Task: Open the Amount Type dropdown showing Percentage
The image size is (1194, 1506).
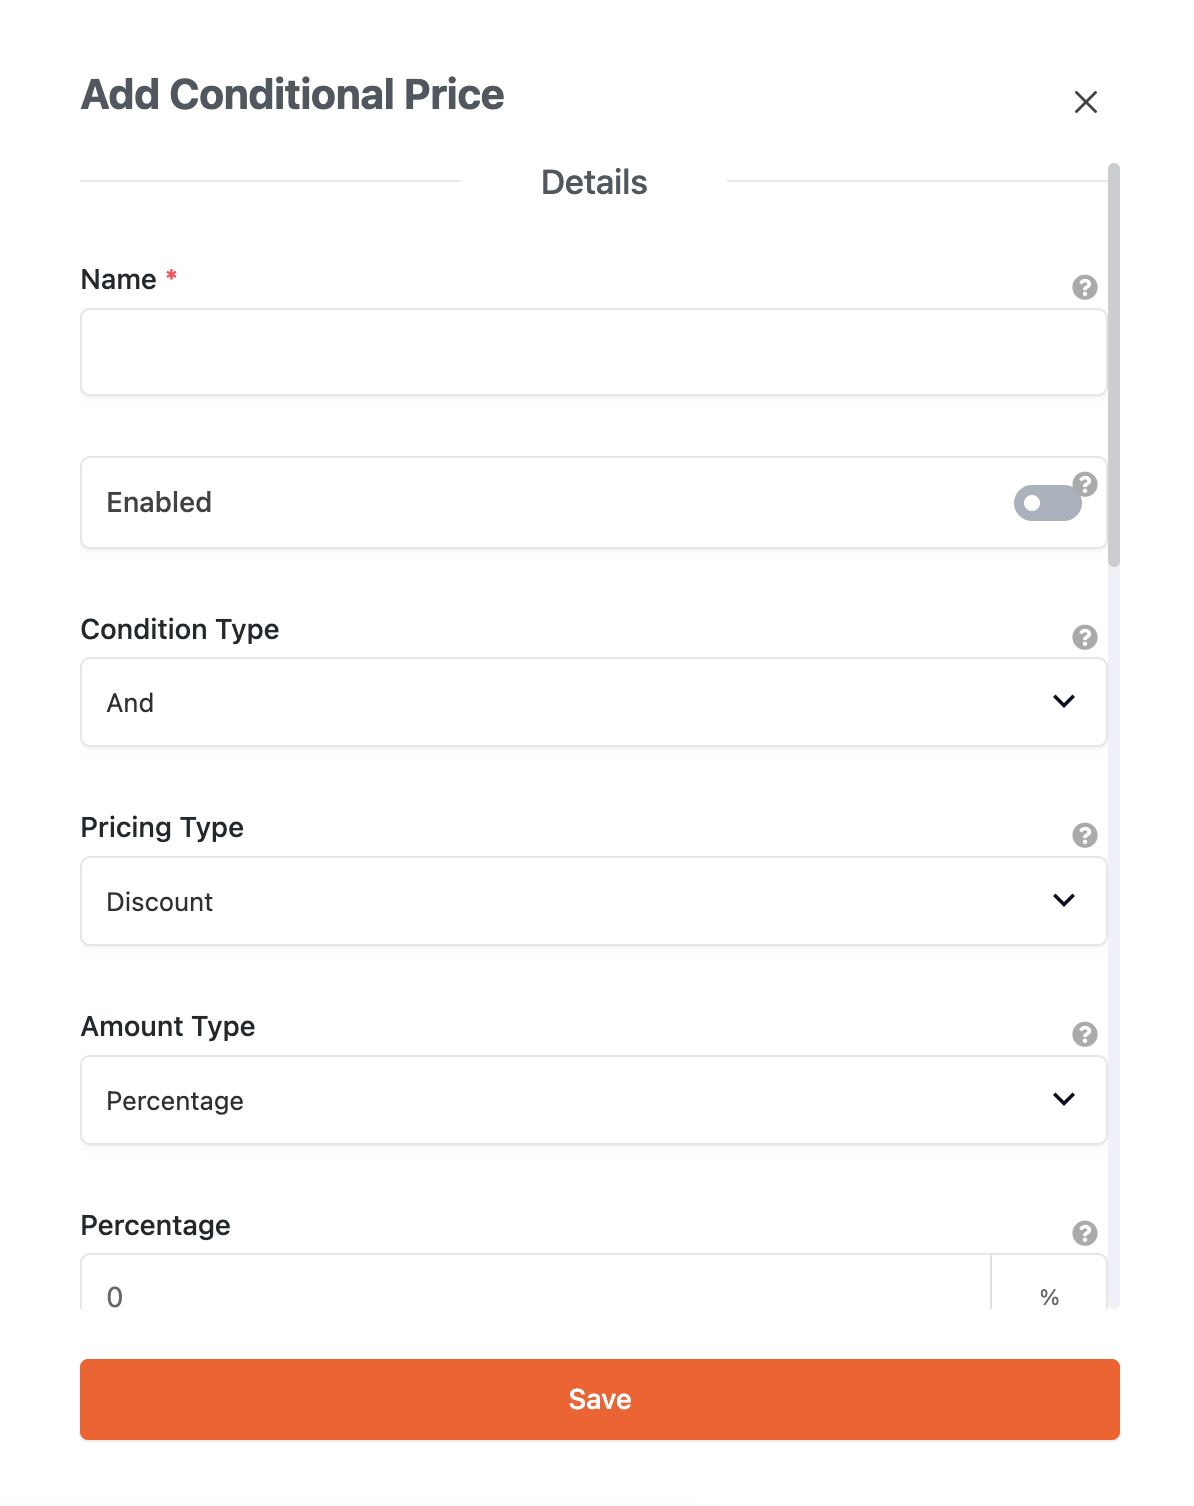Action: (593, 1100)
